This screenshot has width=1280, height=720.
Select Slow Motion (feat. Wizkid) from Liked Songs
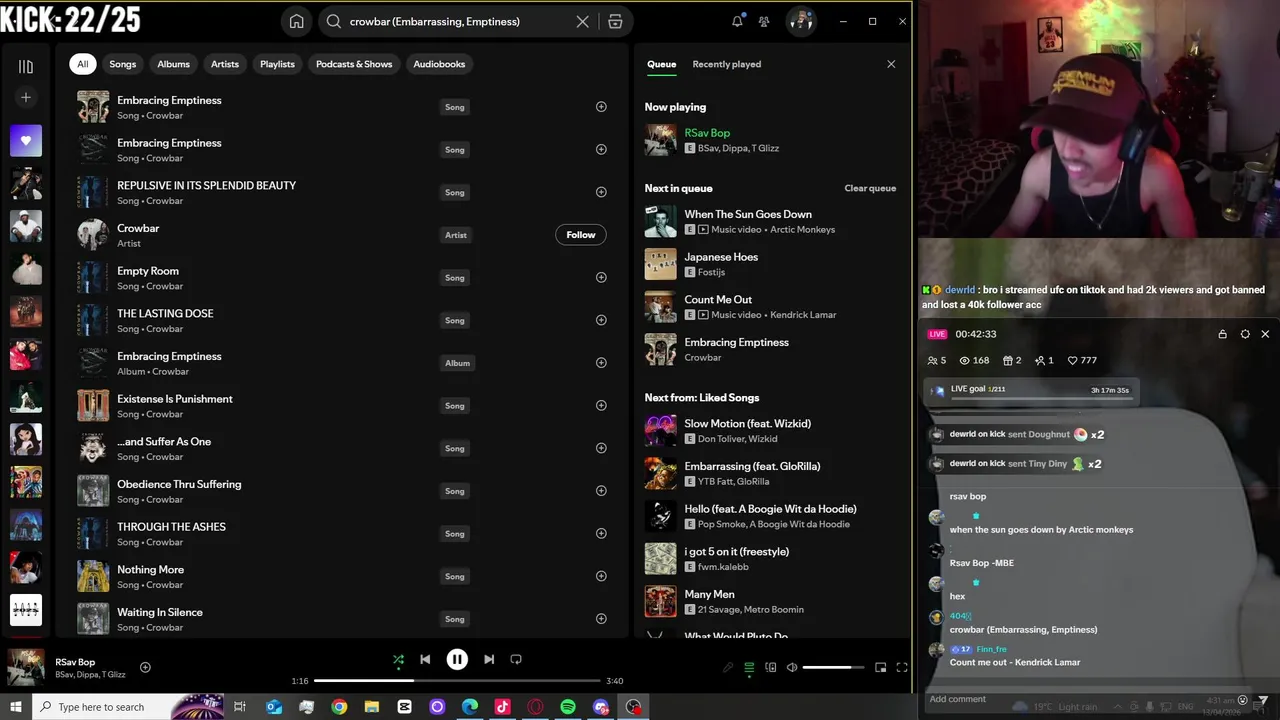click(771, 431)
